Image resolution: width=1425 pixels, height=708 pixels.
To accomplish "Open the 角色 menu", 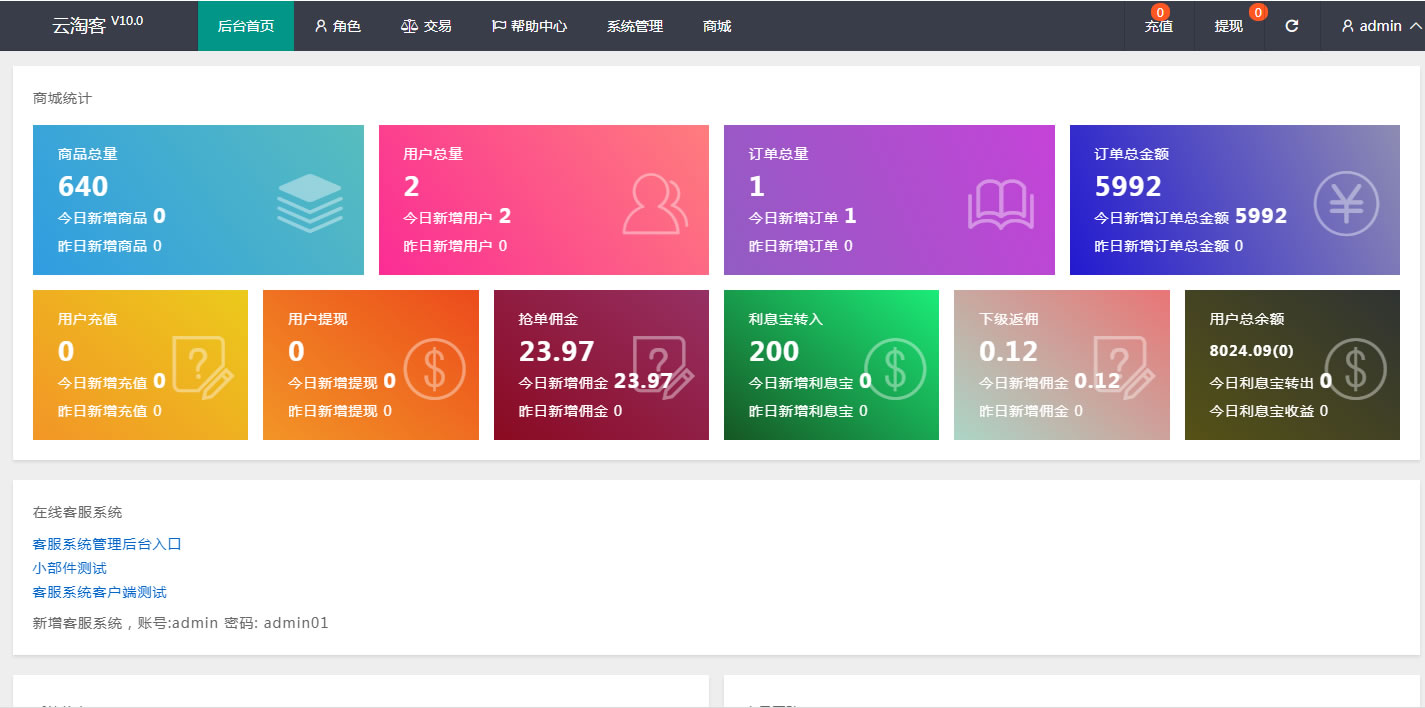I will (x=337, y=26).
